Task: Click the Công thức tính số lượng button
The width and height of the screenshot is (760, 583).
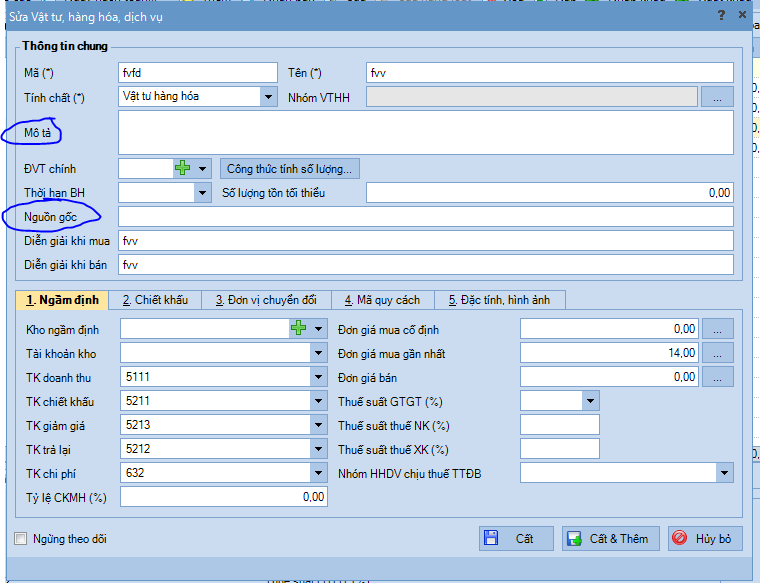Action: click(289, 169)
